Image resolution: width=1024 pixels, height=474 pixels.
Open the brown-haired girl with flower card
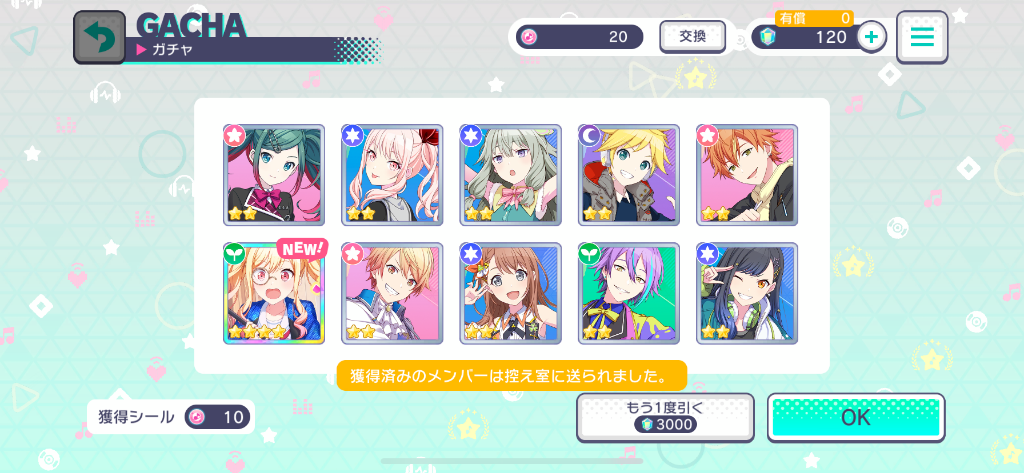(510, 294)
